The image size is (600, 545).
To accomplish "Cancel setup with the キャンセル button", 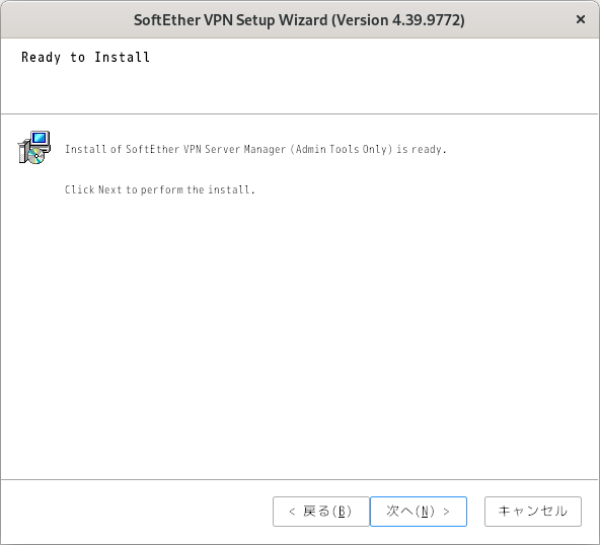I will click(x=533, y=511).
